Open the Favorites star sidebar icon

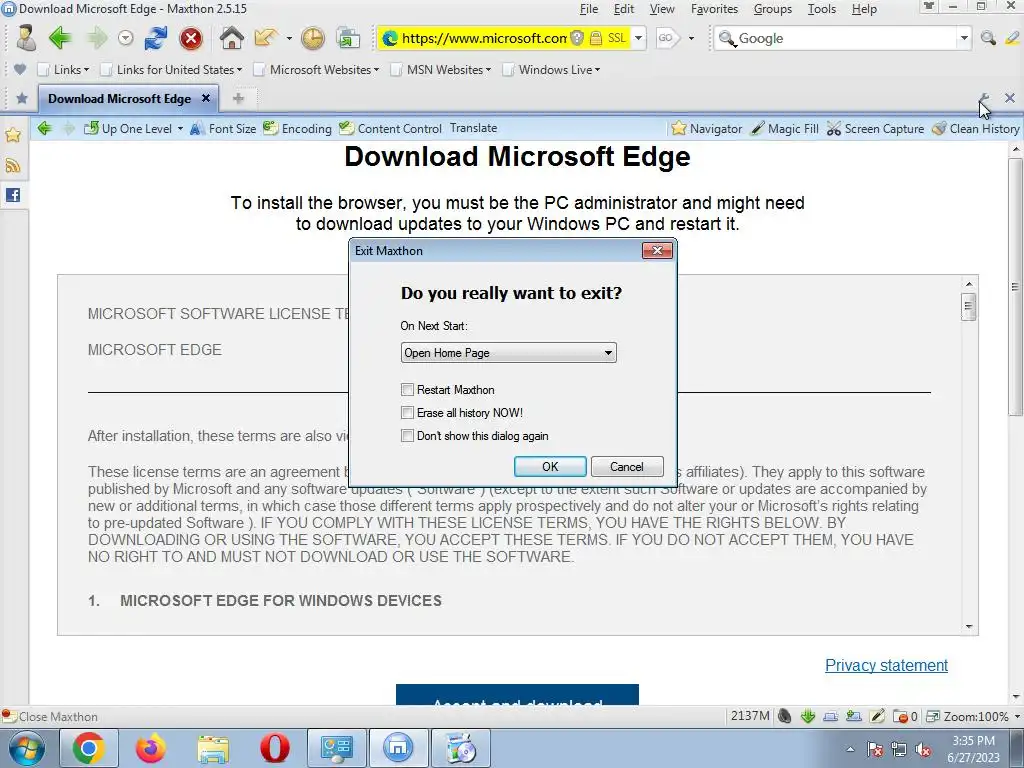point(13,135)
